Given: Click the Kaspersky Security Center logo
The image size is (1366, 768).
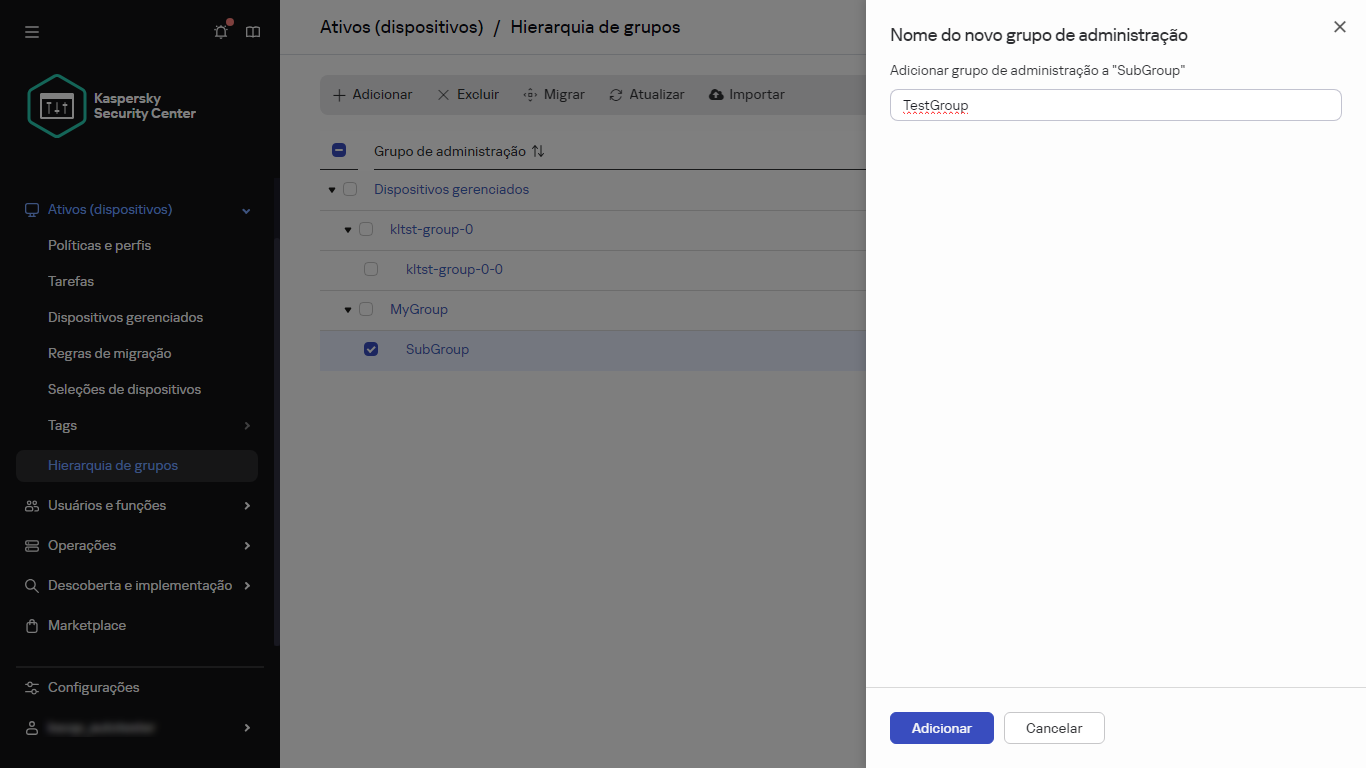Looking at the screenshot, I should click(x=57, y=105).
